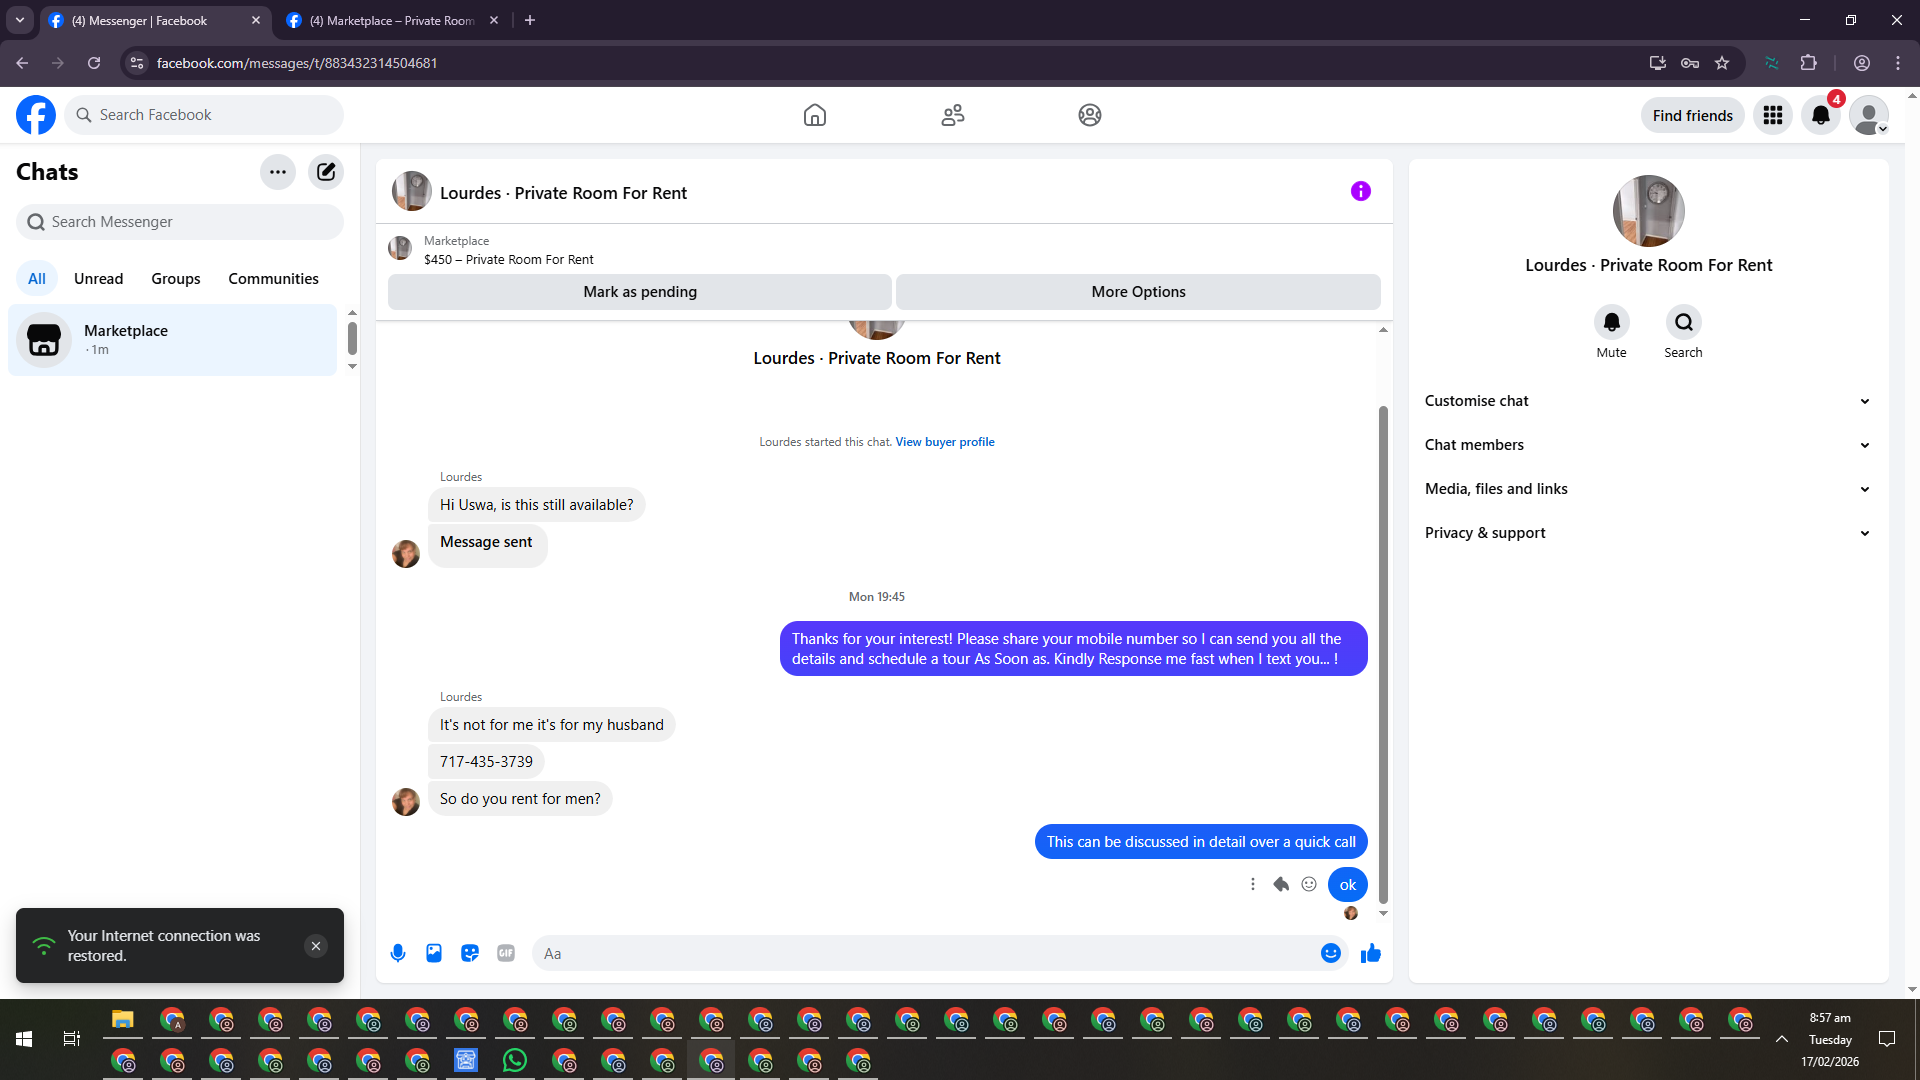Choose a sticker icon

point(470,953)
